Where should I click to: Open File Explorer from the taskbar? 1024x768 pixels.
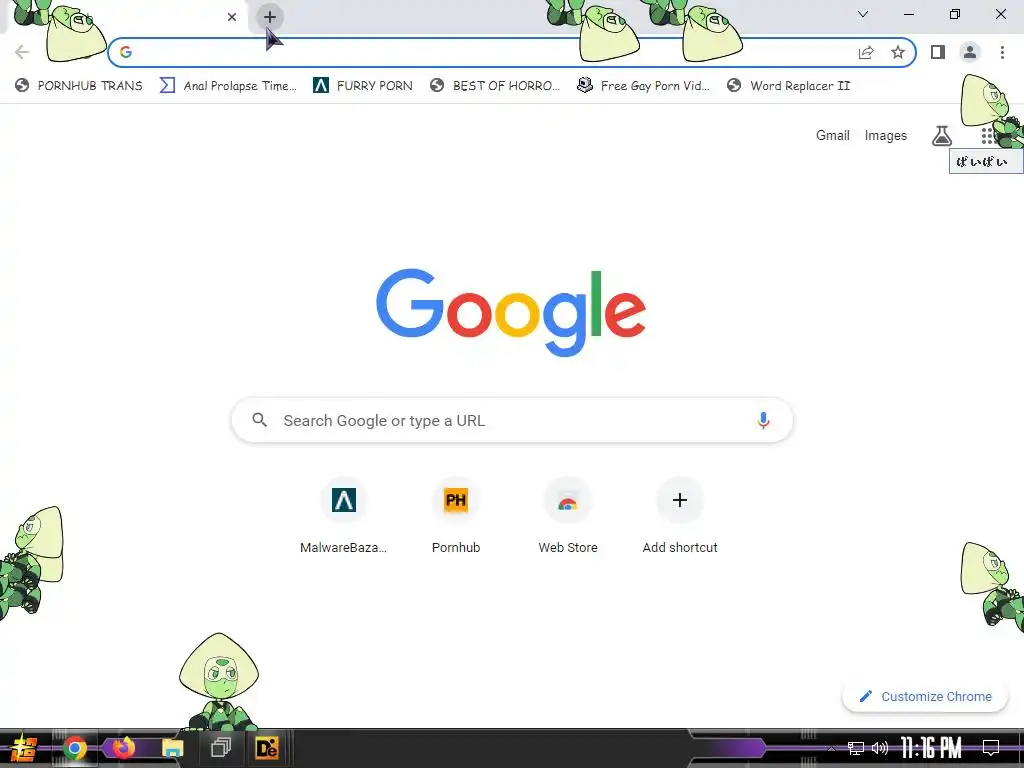(172, 748)
